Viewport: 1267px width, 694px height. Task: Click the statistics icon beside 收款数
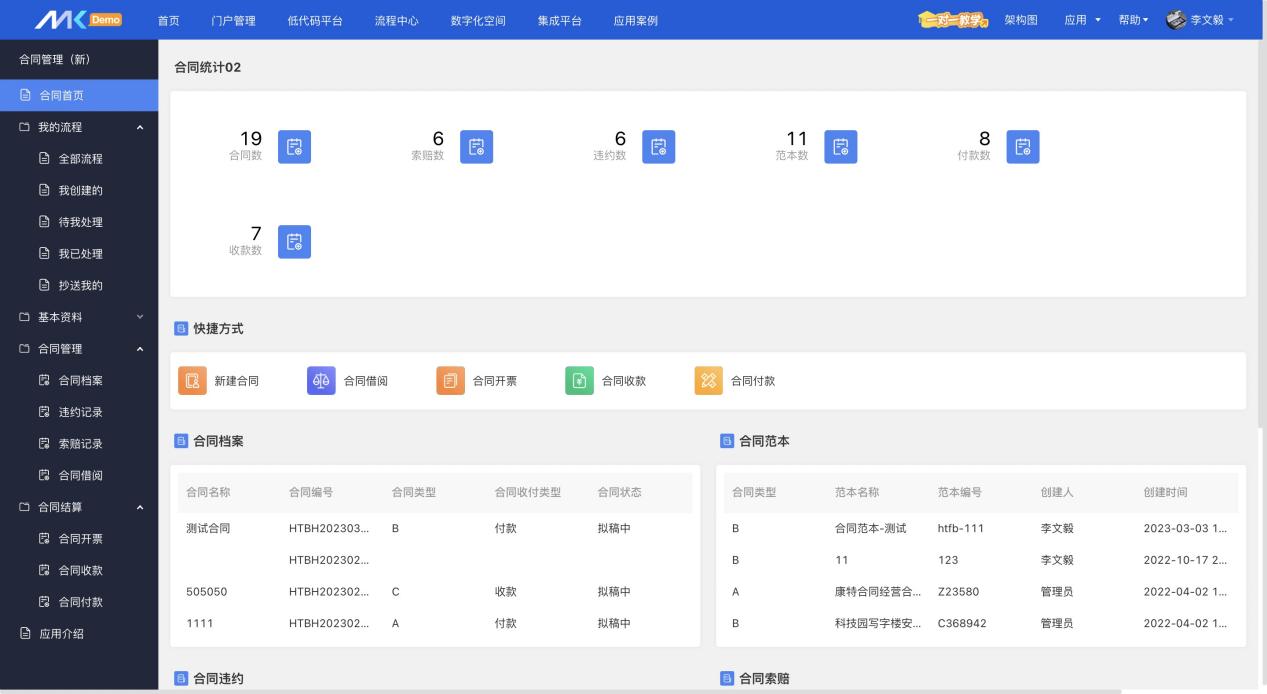[294, 241]
